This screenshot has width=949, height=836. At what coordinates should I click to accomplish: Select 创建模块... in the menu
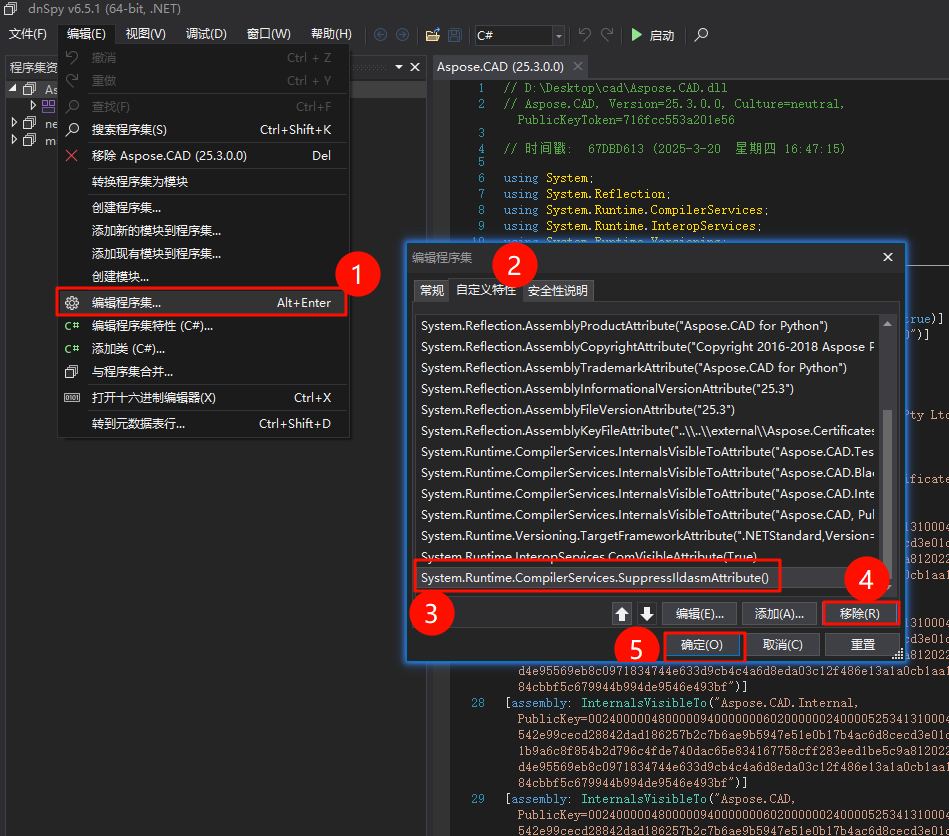click(x=203, y=277)
